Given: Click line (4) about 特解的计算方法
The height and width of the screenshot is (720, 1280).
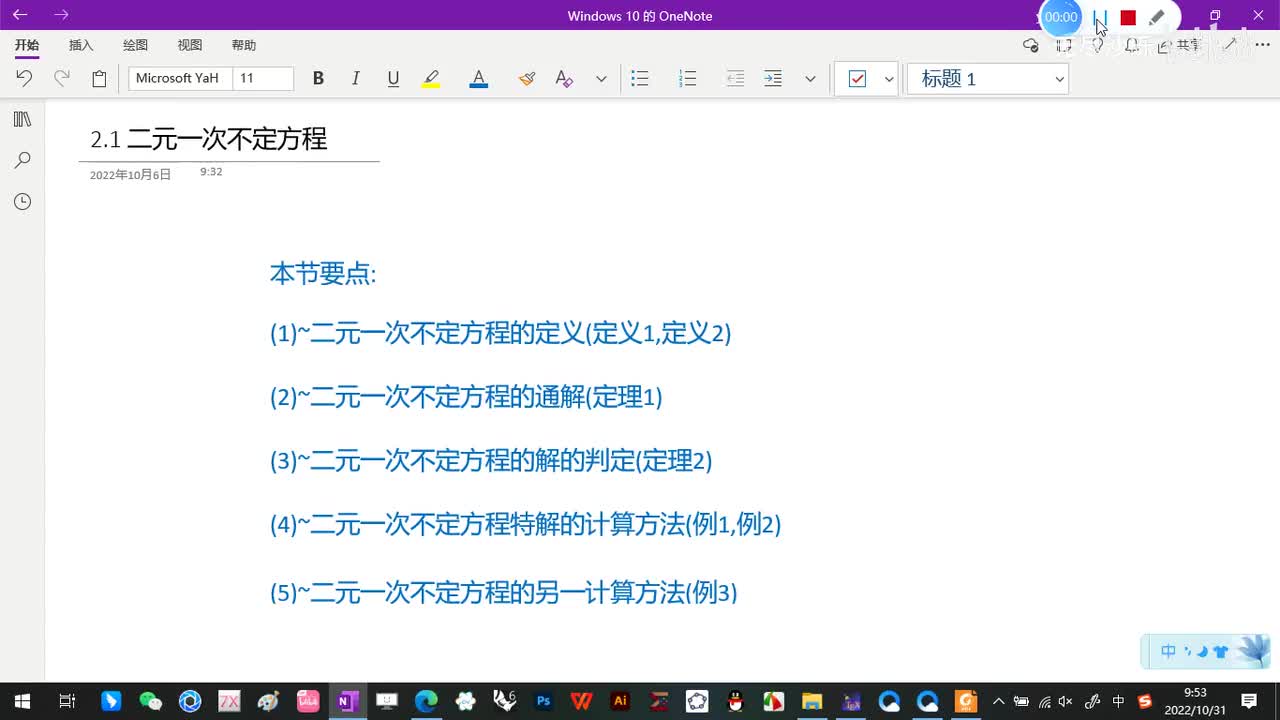Looking at the screenshot, I should [525, 524].
